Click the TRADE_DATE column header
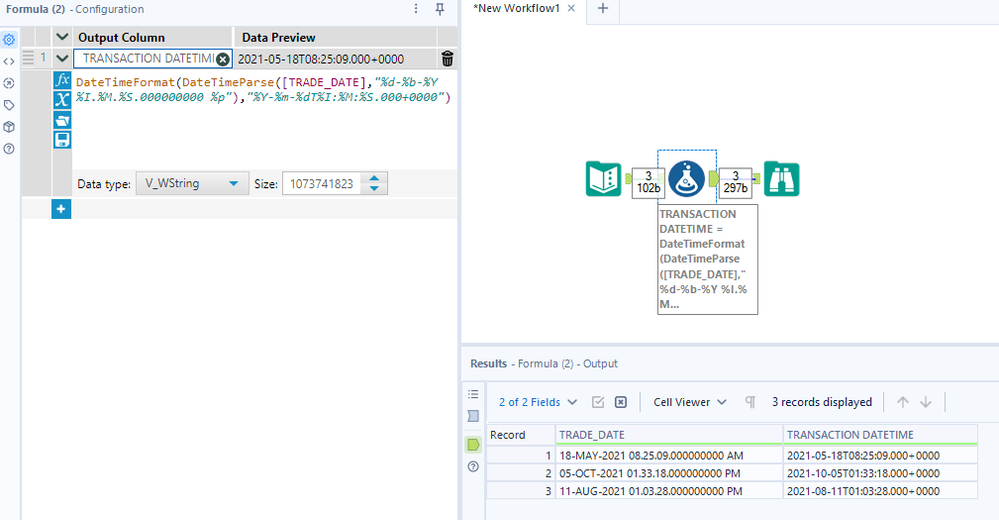 [x=669, y=435]
